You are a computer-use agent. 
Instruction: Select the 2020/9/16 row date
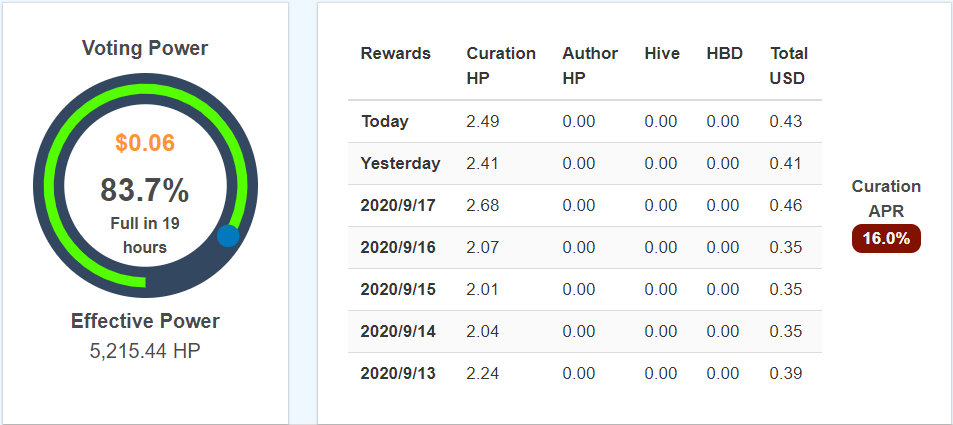click(x=399, y=247)
